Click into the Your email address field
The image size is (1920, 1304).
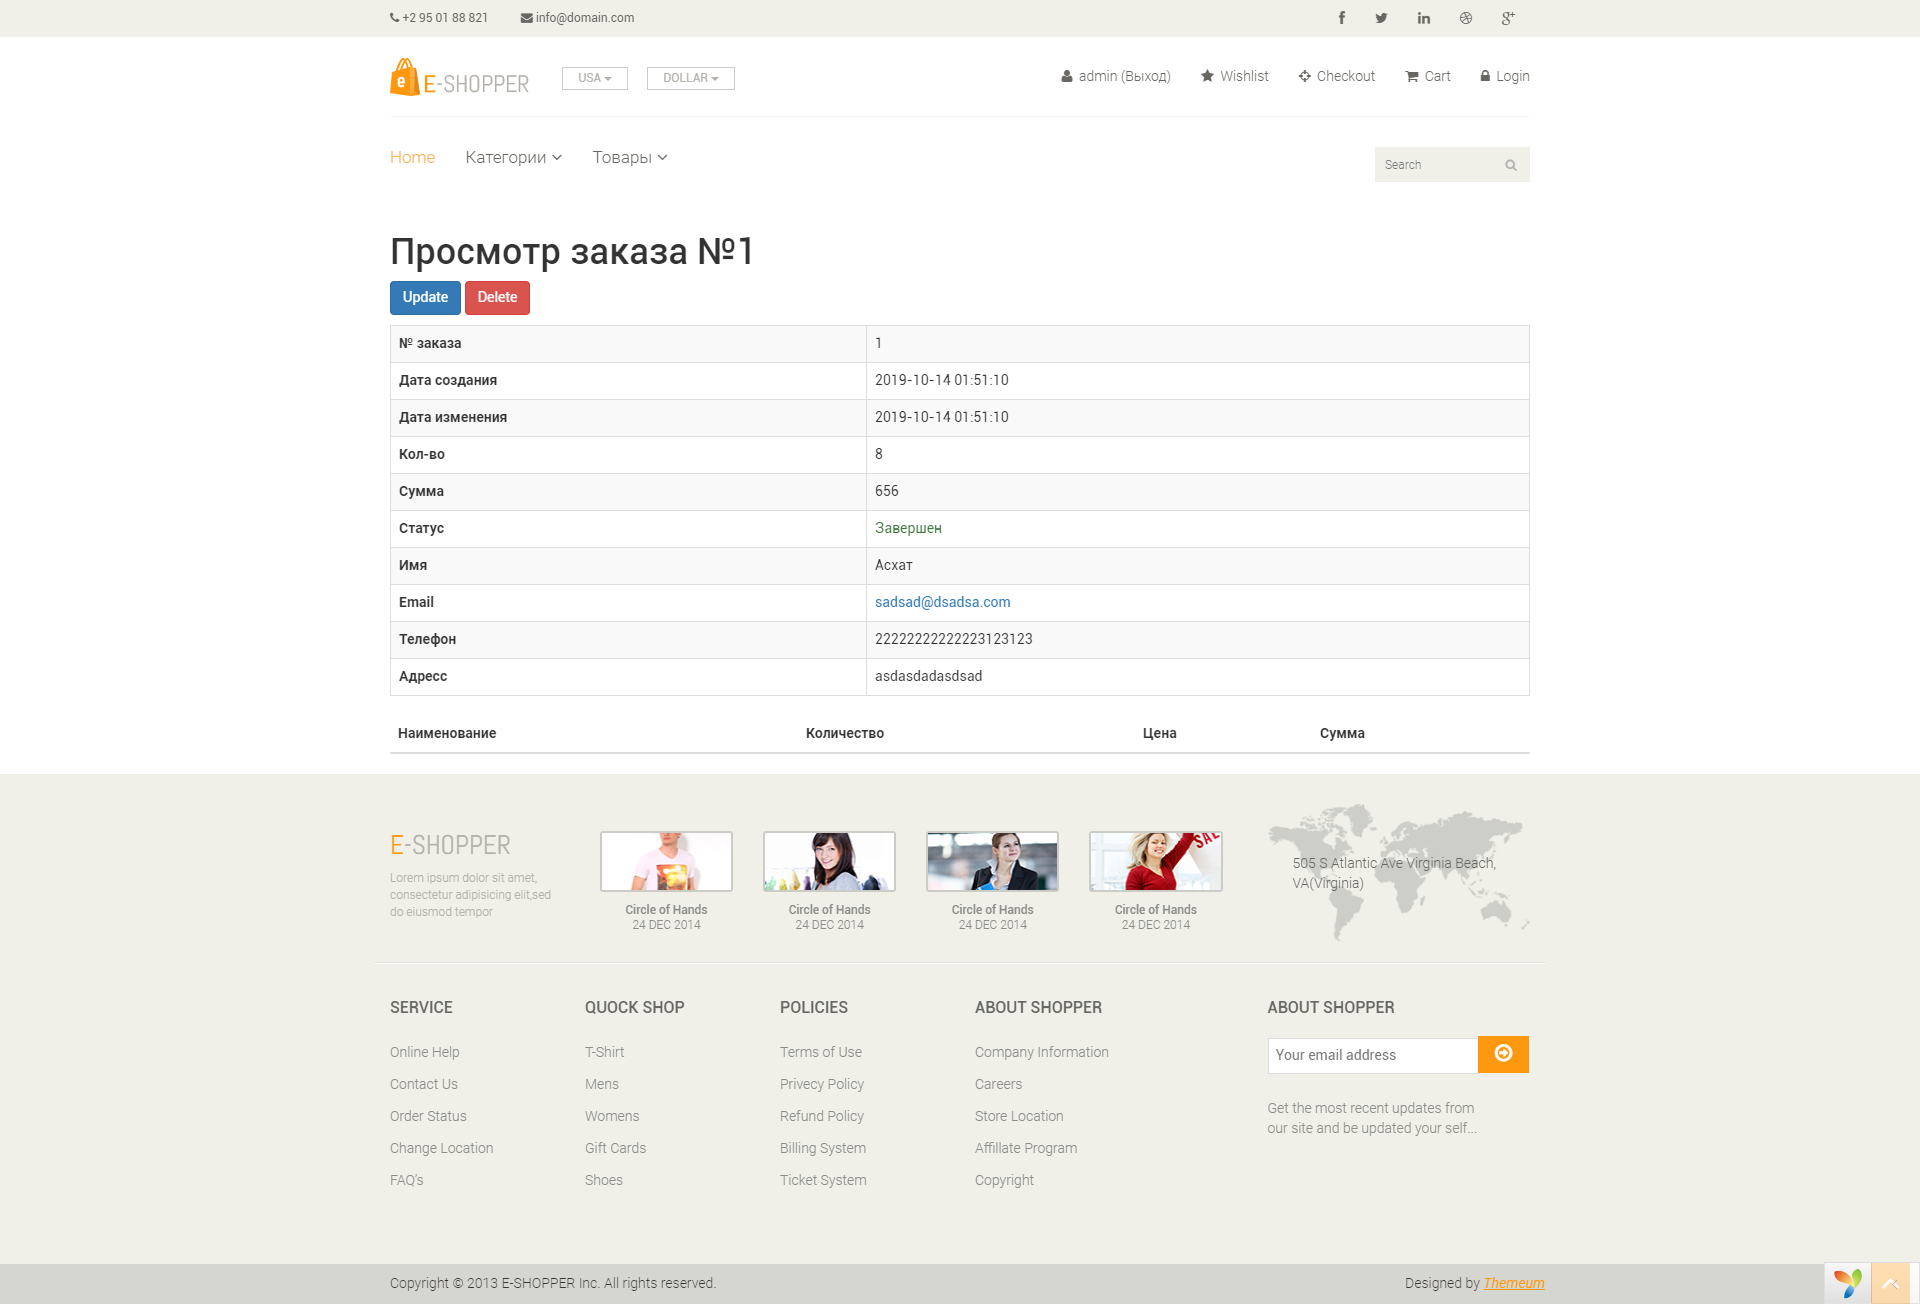coord(1372,1055)
